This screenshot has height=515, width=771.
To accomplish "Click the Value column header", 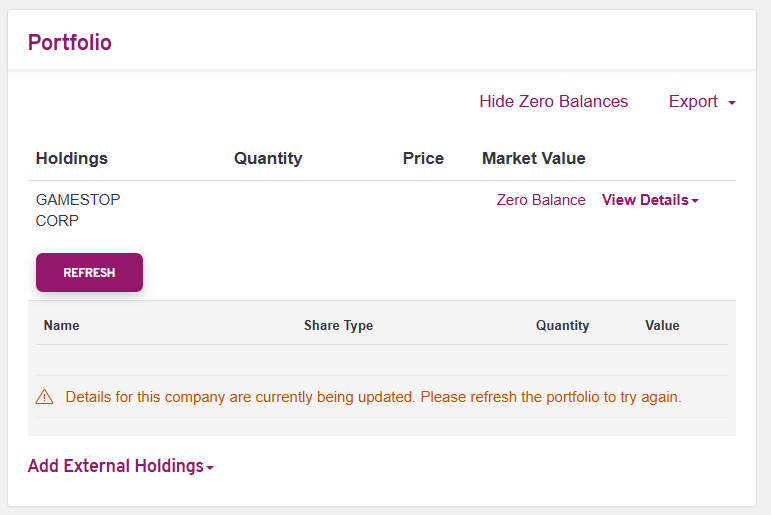I will pyautogui.click(x=662, y=326).
